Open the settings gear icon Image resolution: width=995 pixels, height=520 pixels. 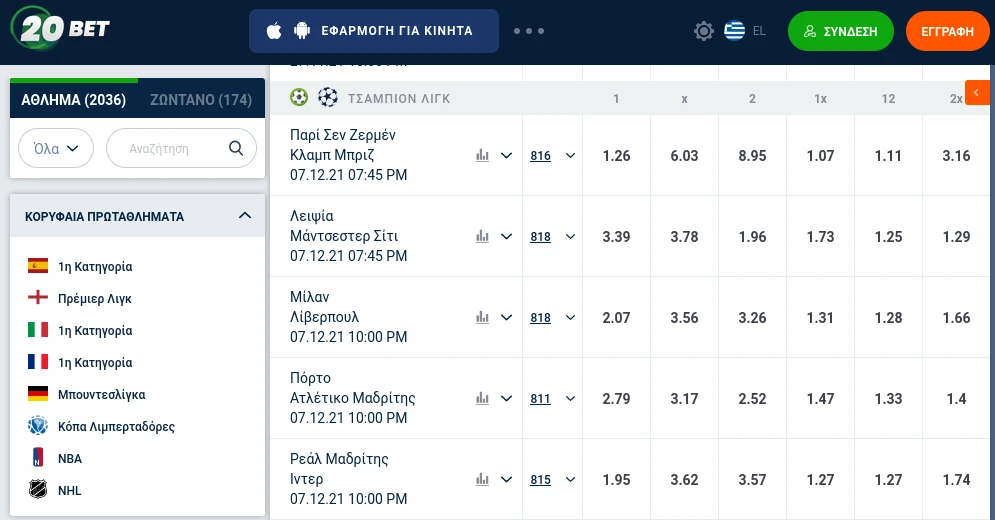point(704,31)
